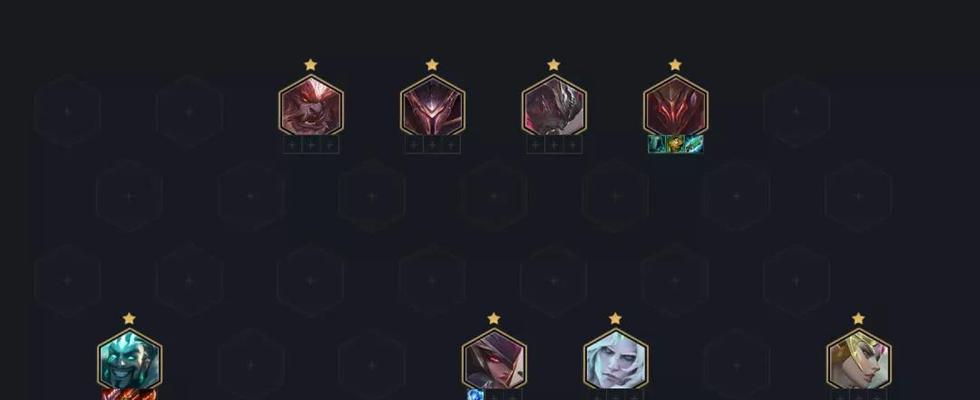Add item to silver-horned champion's last item slot
Viewport: 980px width, 400px height.
[572, 145]
